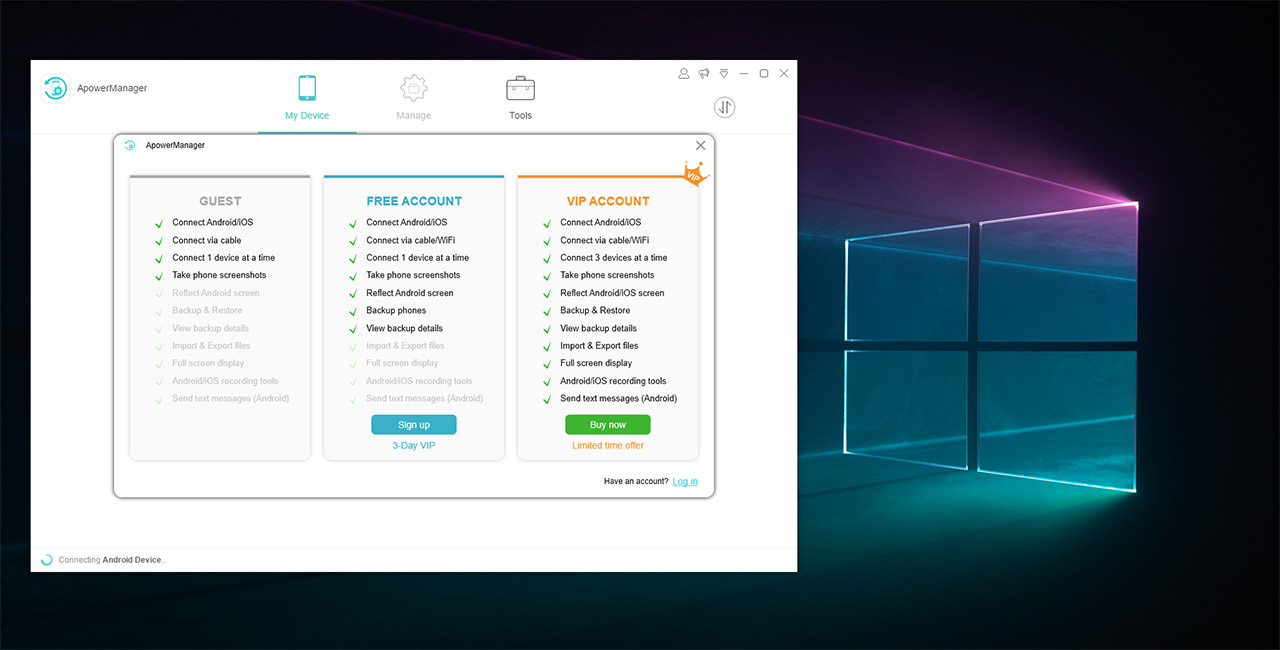
Task: Close the ApowerManager main window
Action: tap(784, 73)
